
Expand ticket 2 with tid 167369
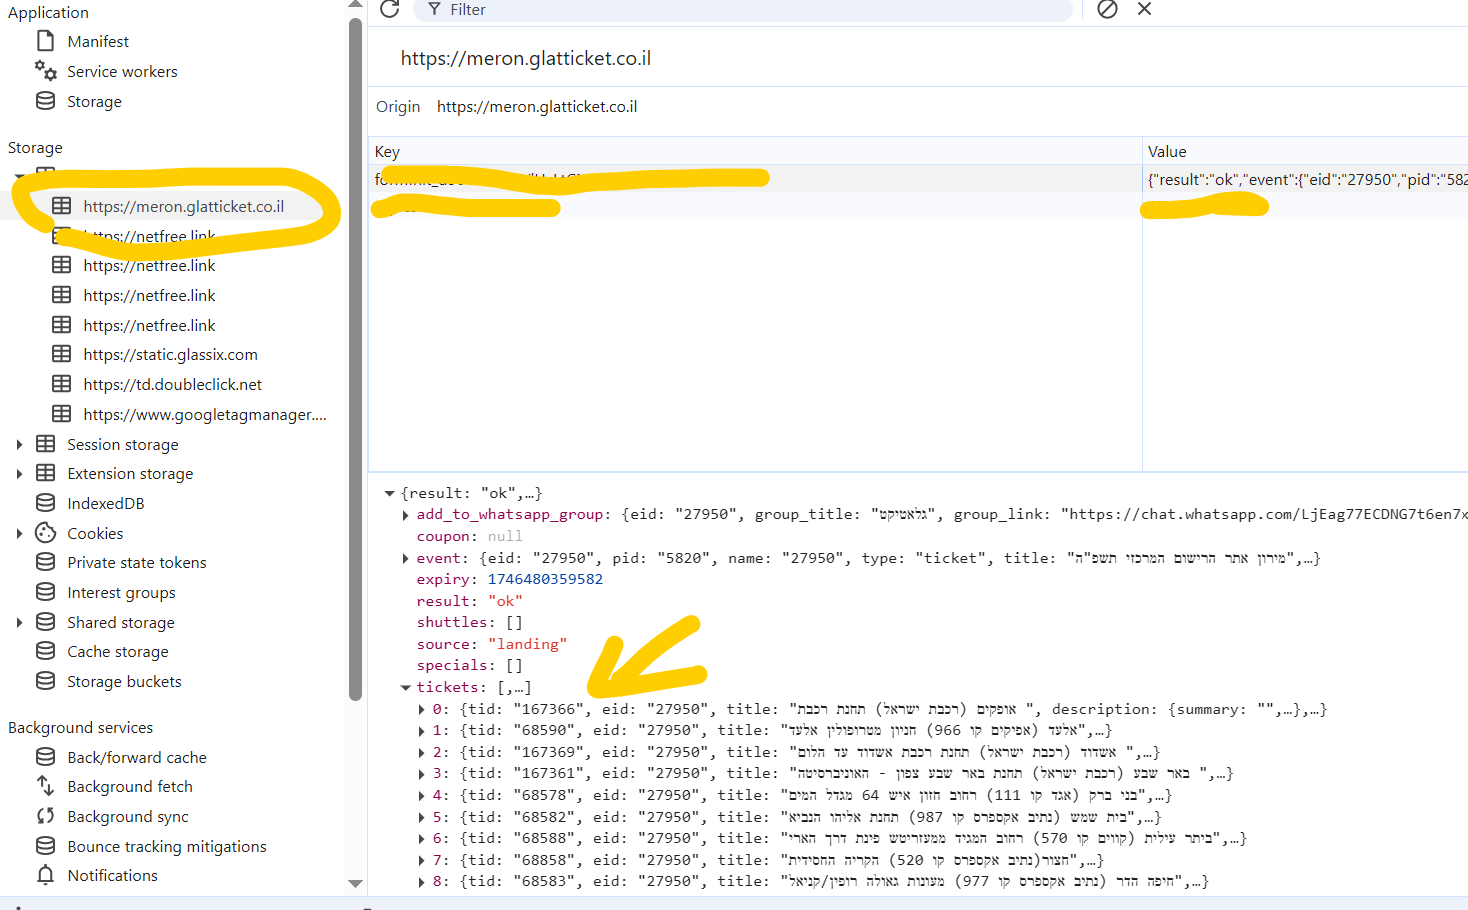421,752
